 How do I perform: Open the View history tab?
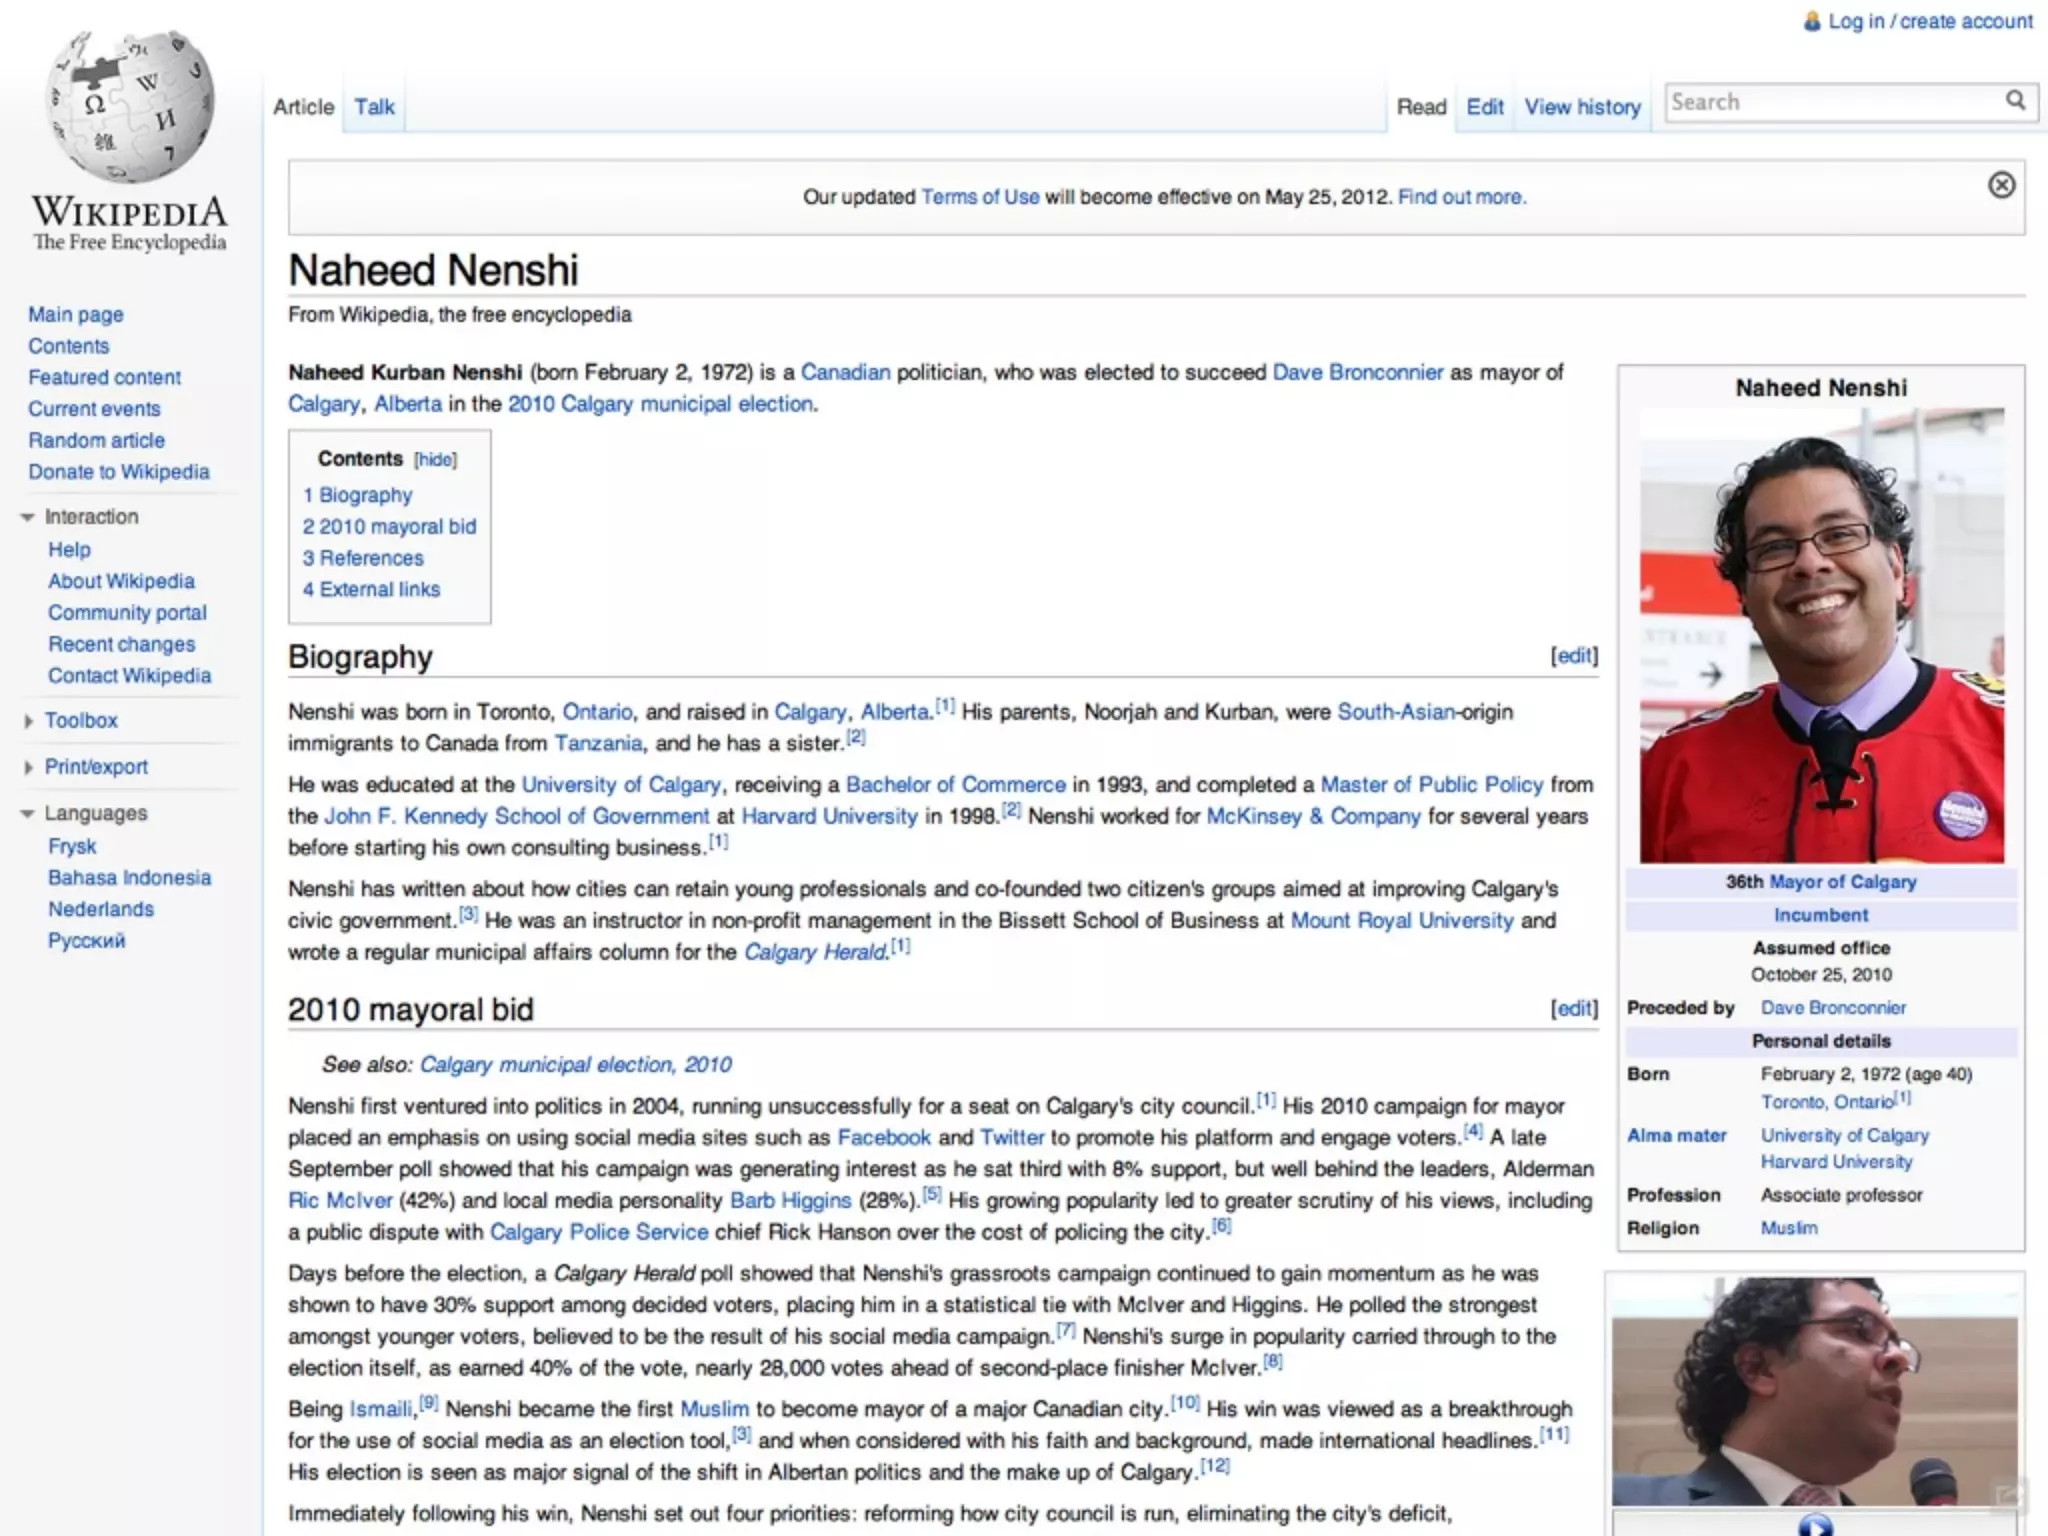click(1582, 107)
